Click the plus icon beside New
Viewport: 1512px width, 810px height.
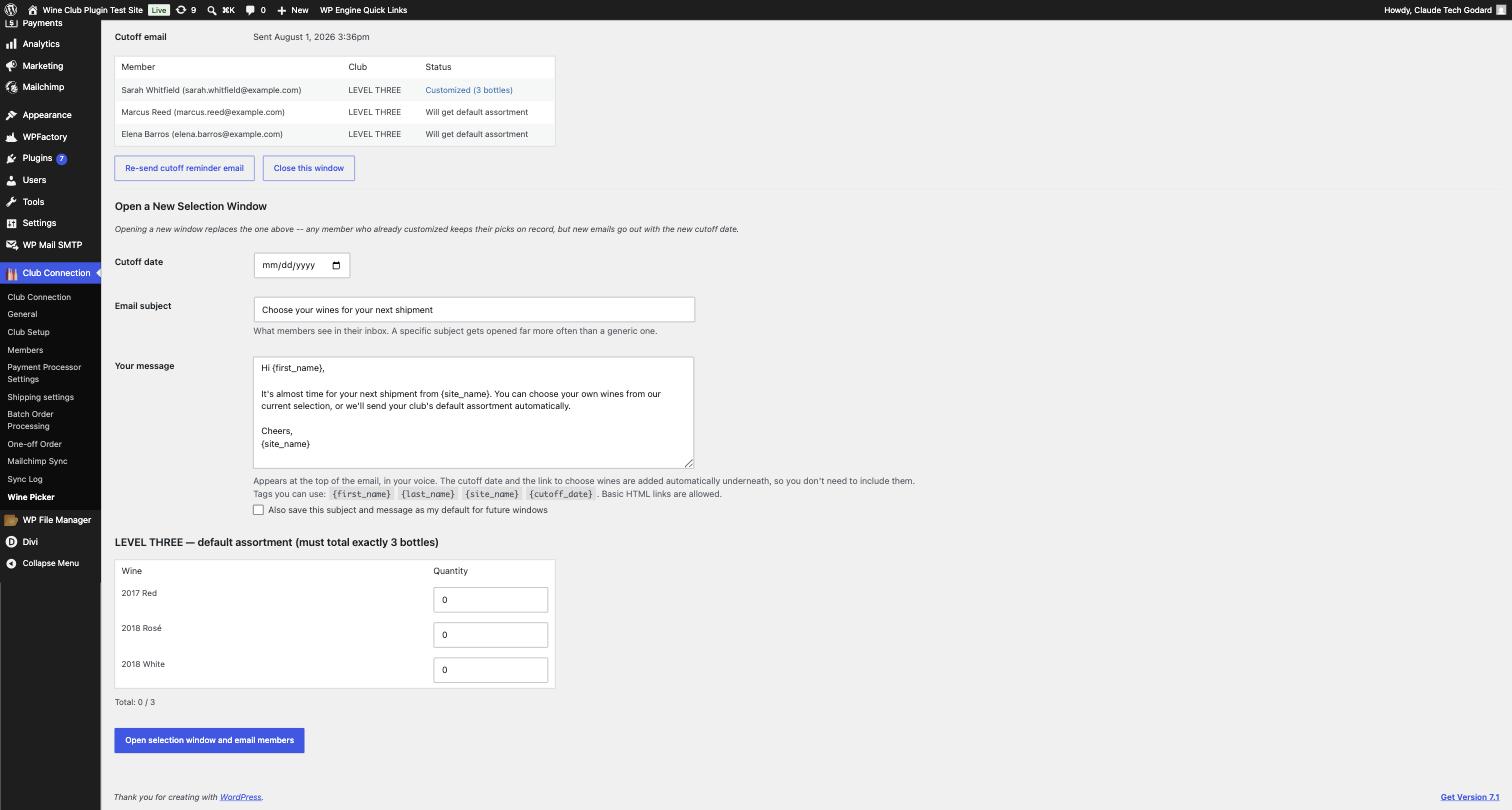tap(281, 10)
